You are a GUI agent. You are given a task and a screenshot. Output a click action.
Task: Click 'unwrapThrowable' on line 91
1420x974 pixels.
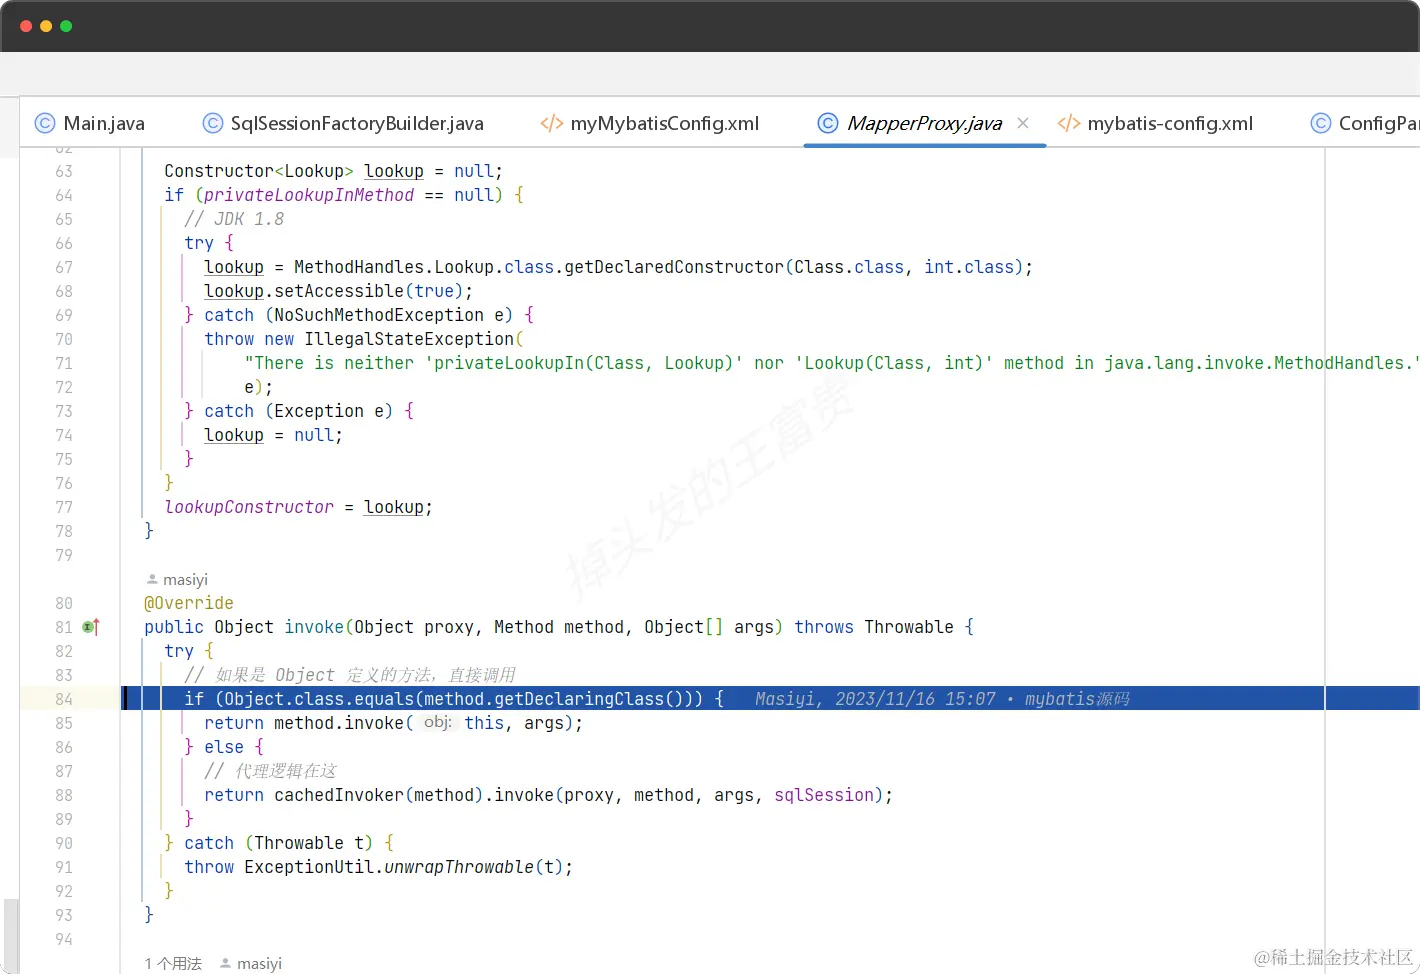[459, 867]
